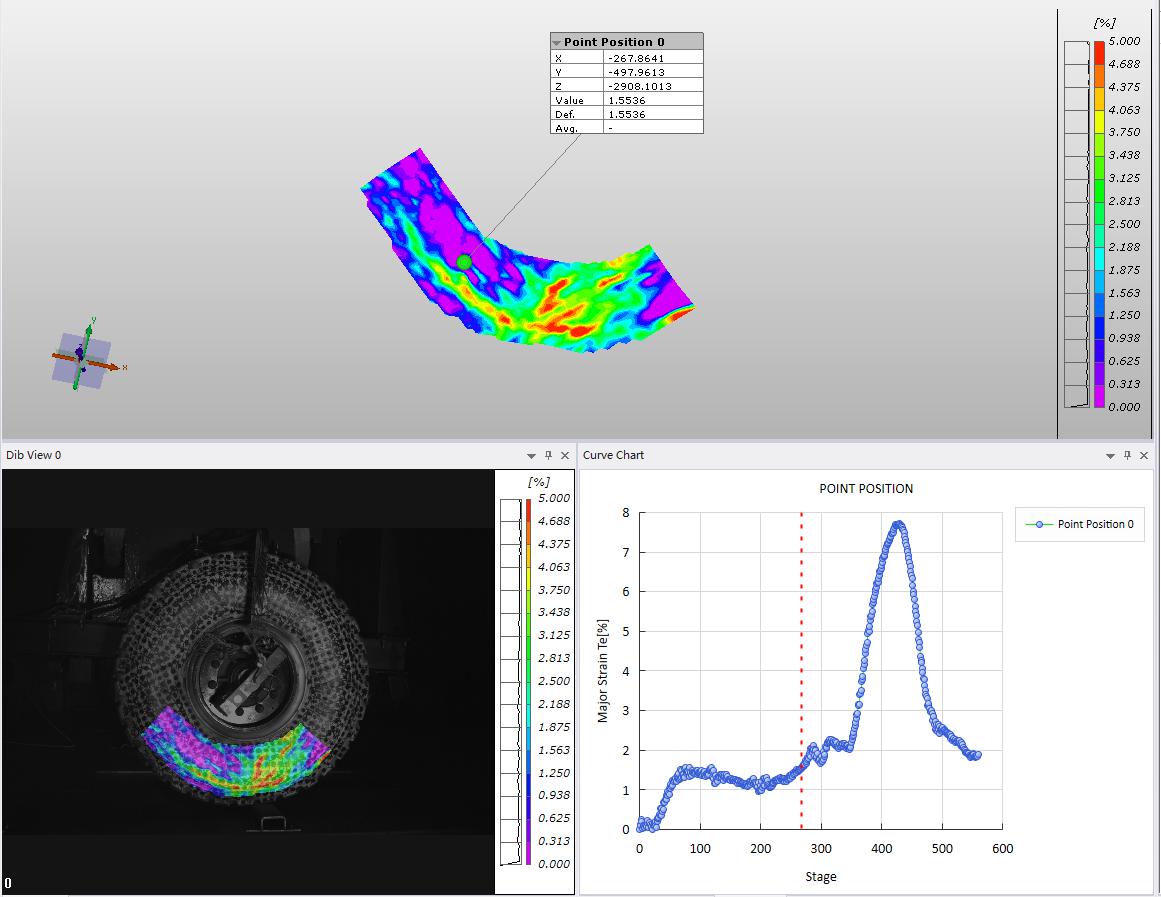
Task: Close the Dib View 0 panel
Action: tap(565, 455)
